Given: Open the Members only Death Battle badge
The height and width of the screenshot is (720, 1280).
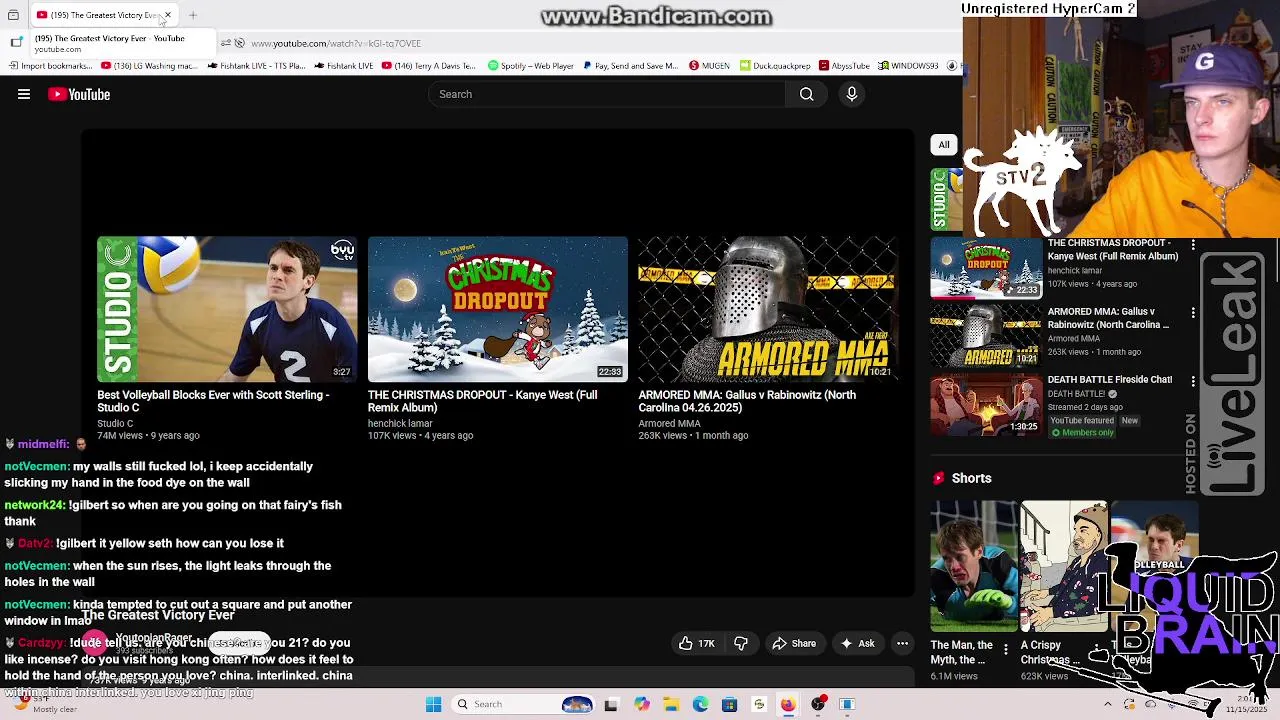Looking at the screenshot, I should point(1082,432).
